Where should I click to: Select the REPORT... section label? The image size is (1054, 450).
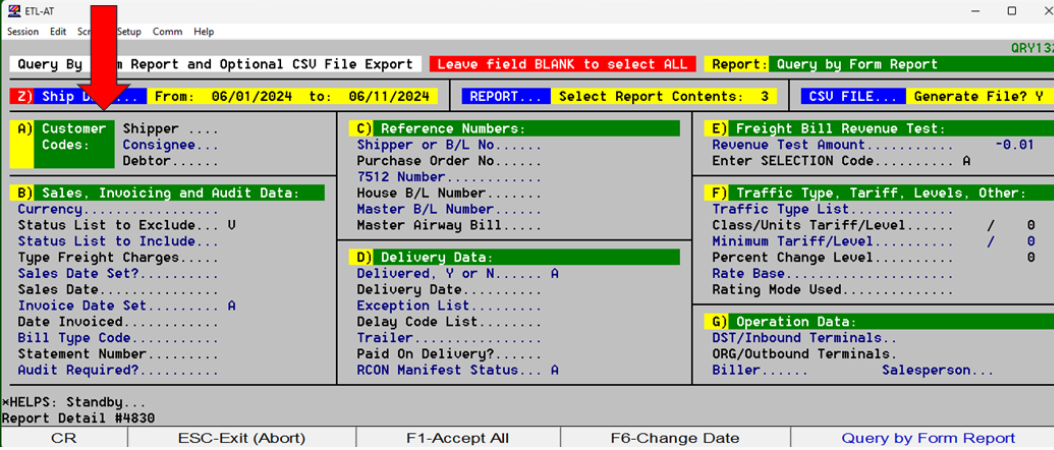pos(509,97)
